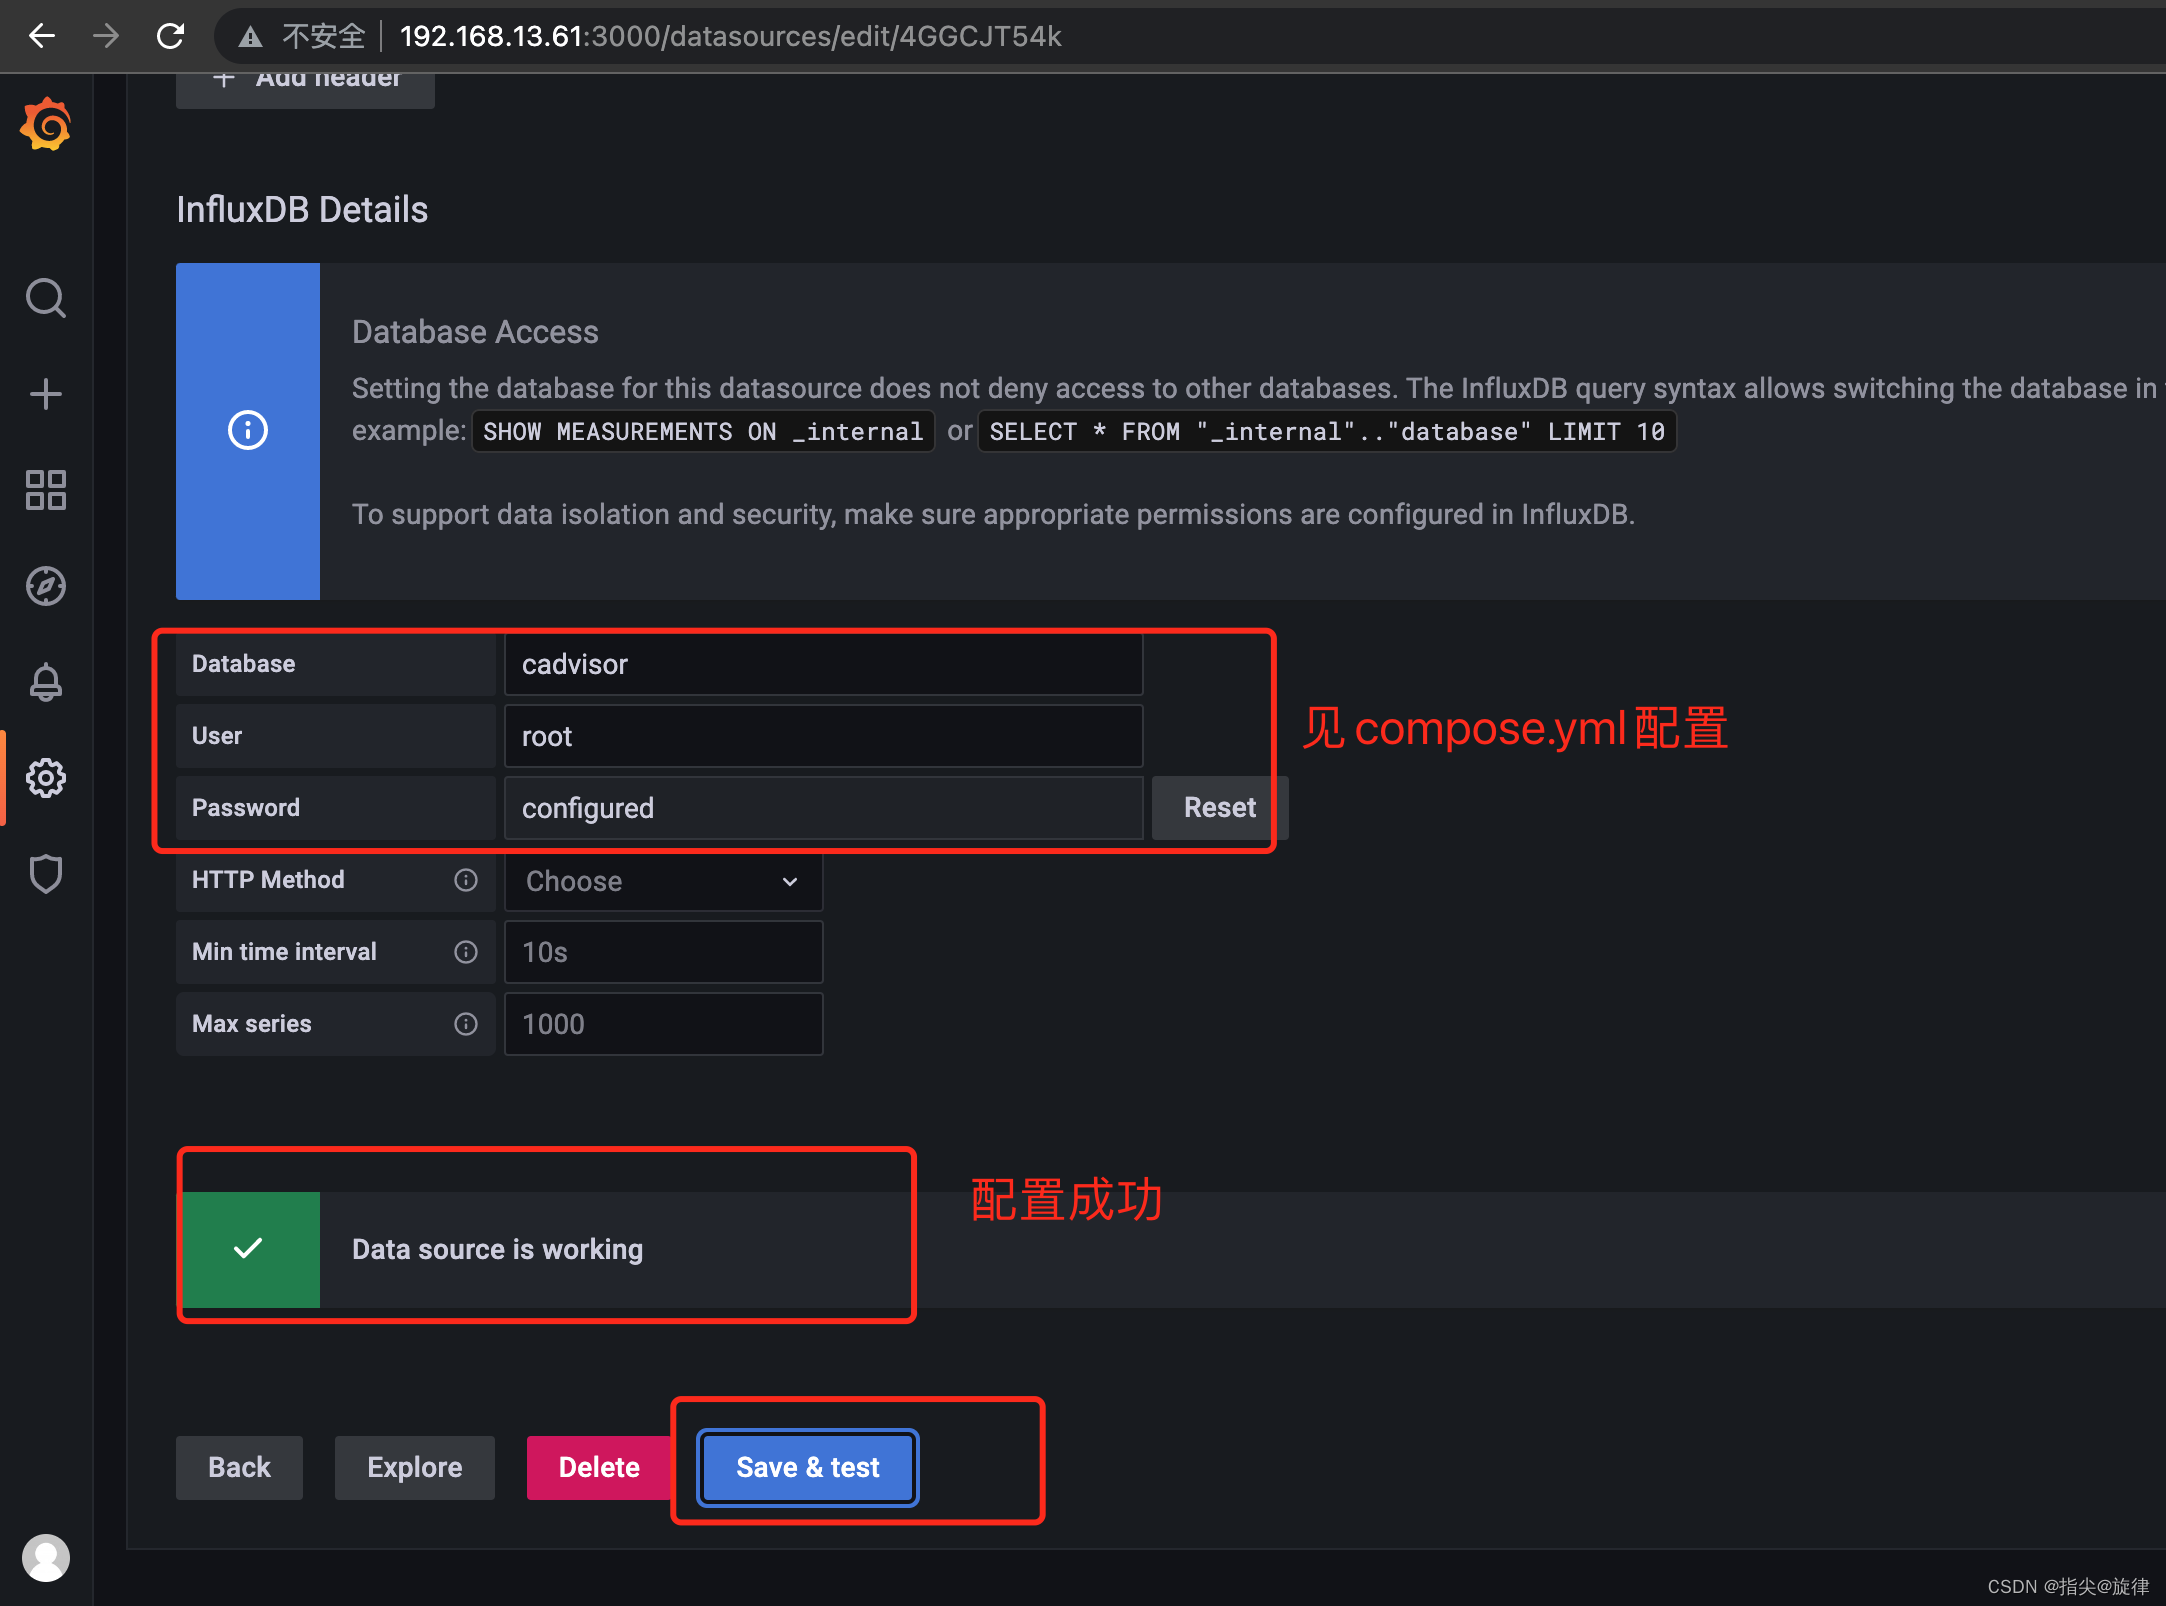Open the user profile avatar
This screenshot has height=1606, width=2166.
(45, 1557)
